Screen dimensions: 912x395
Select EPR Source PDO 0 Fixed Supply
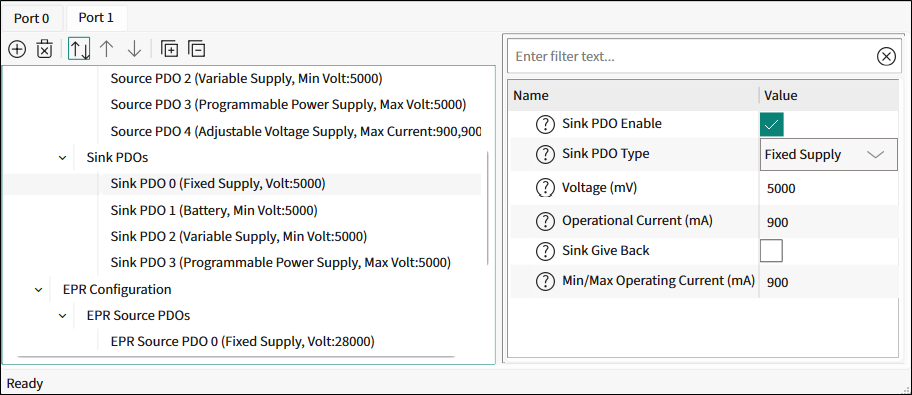point(242,341)
